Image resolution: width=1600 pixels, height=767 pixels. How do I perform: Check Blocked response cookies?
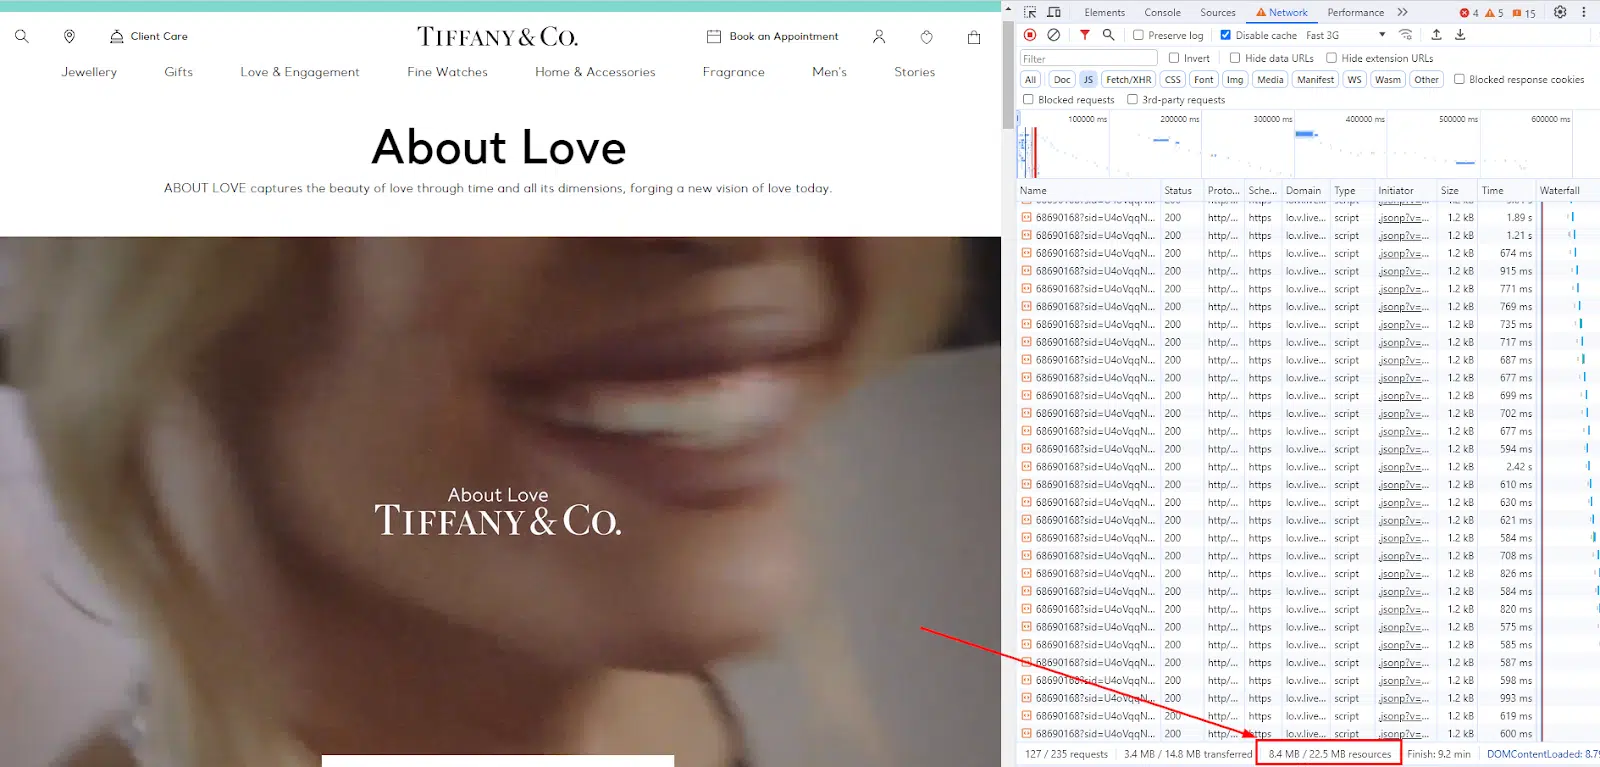pos(1459,79)
